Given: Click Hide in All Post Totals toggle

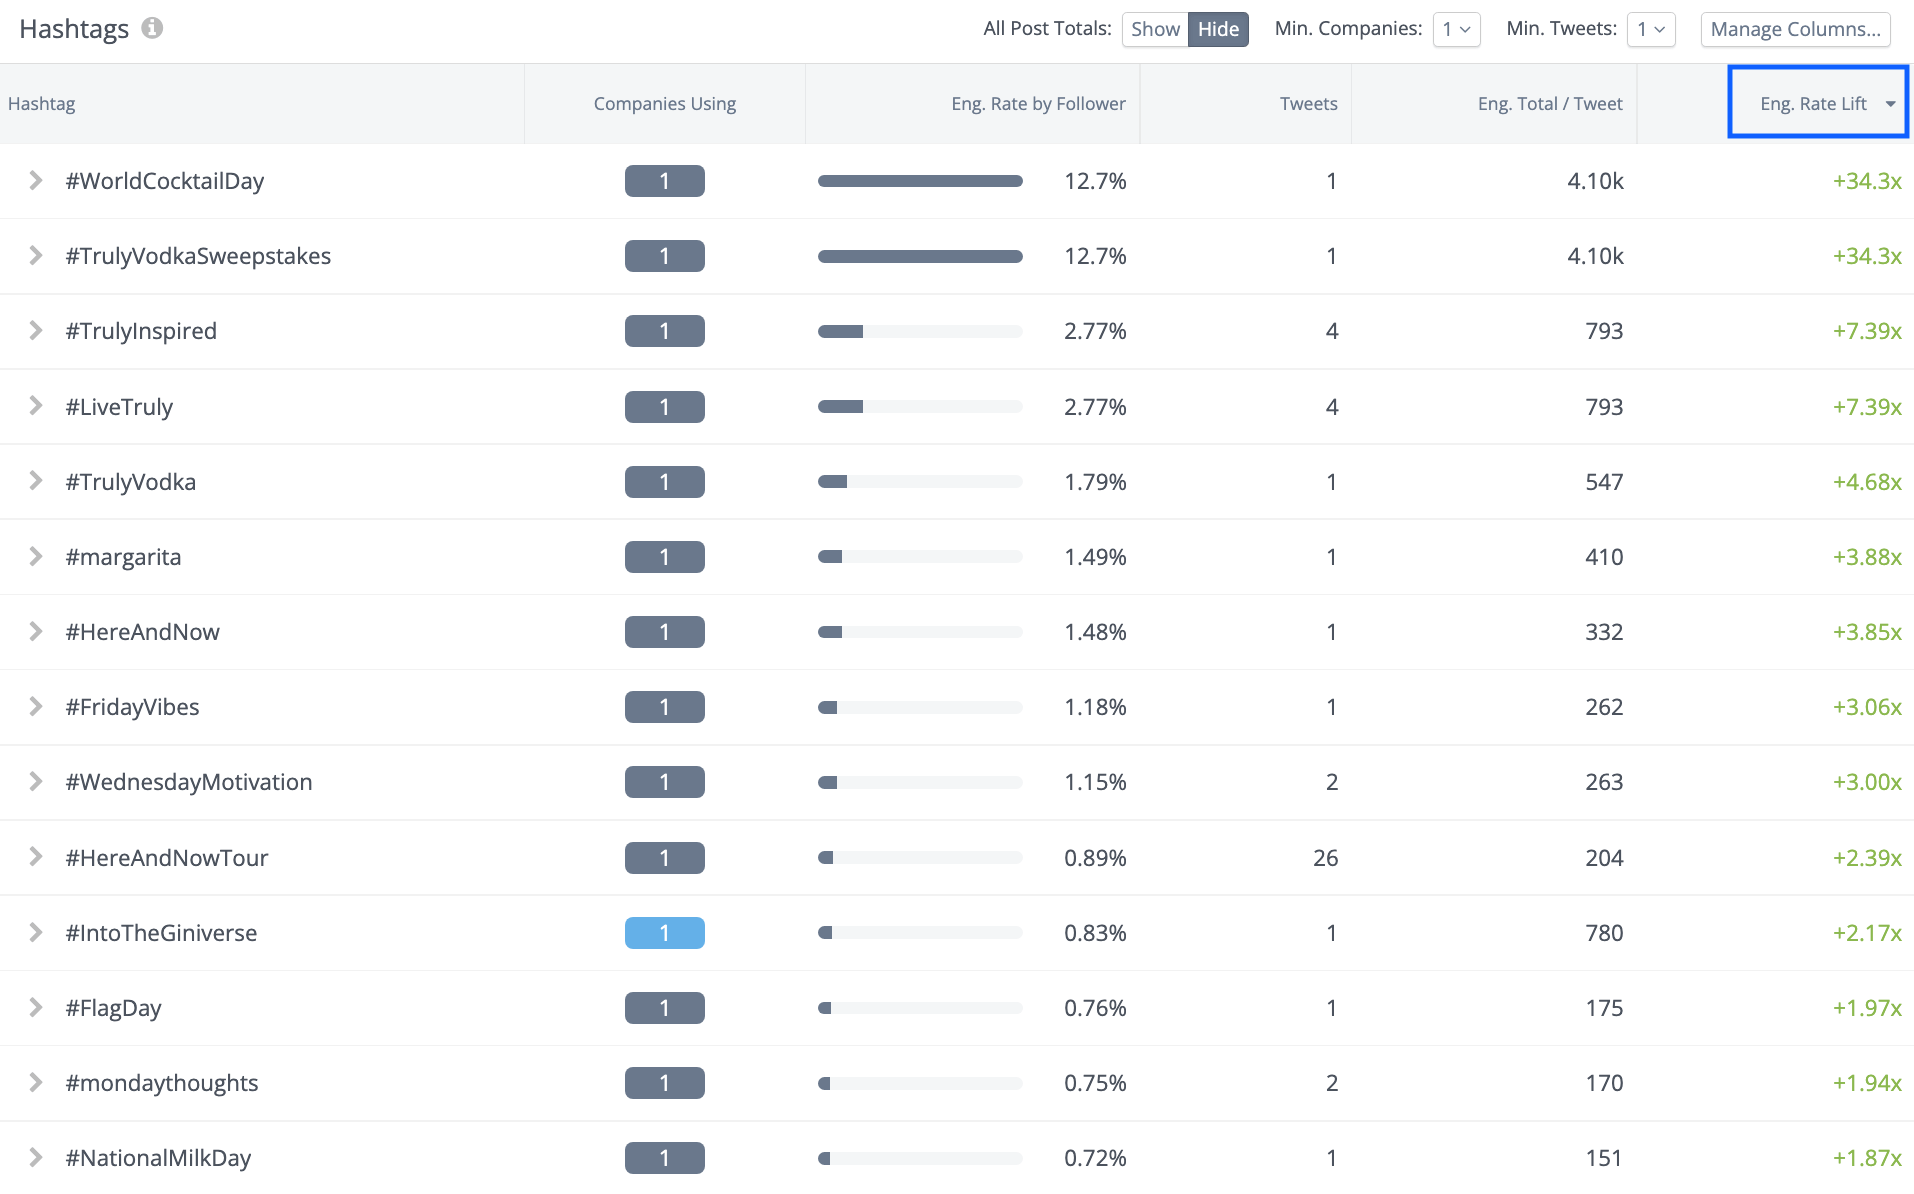Looking at the screenshot, I should (x=1218, y=29).
